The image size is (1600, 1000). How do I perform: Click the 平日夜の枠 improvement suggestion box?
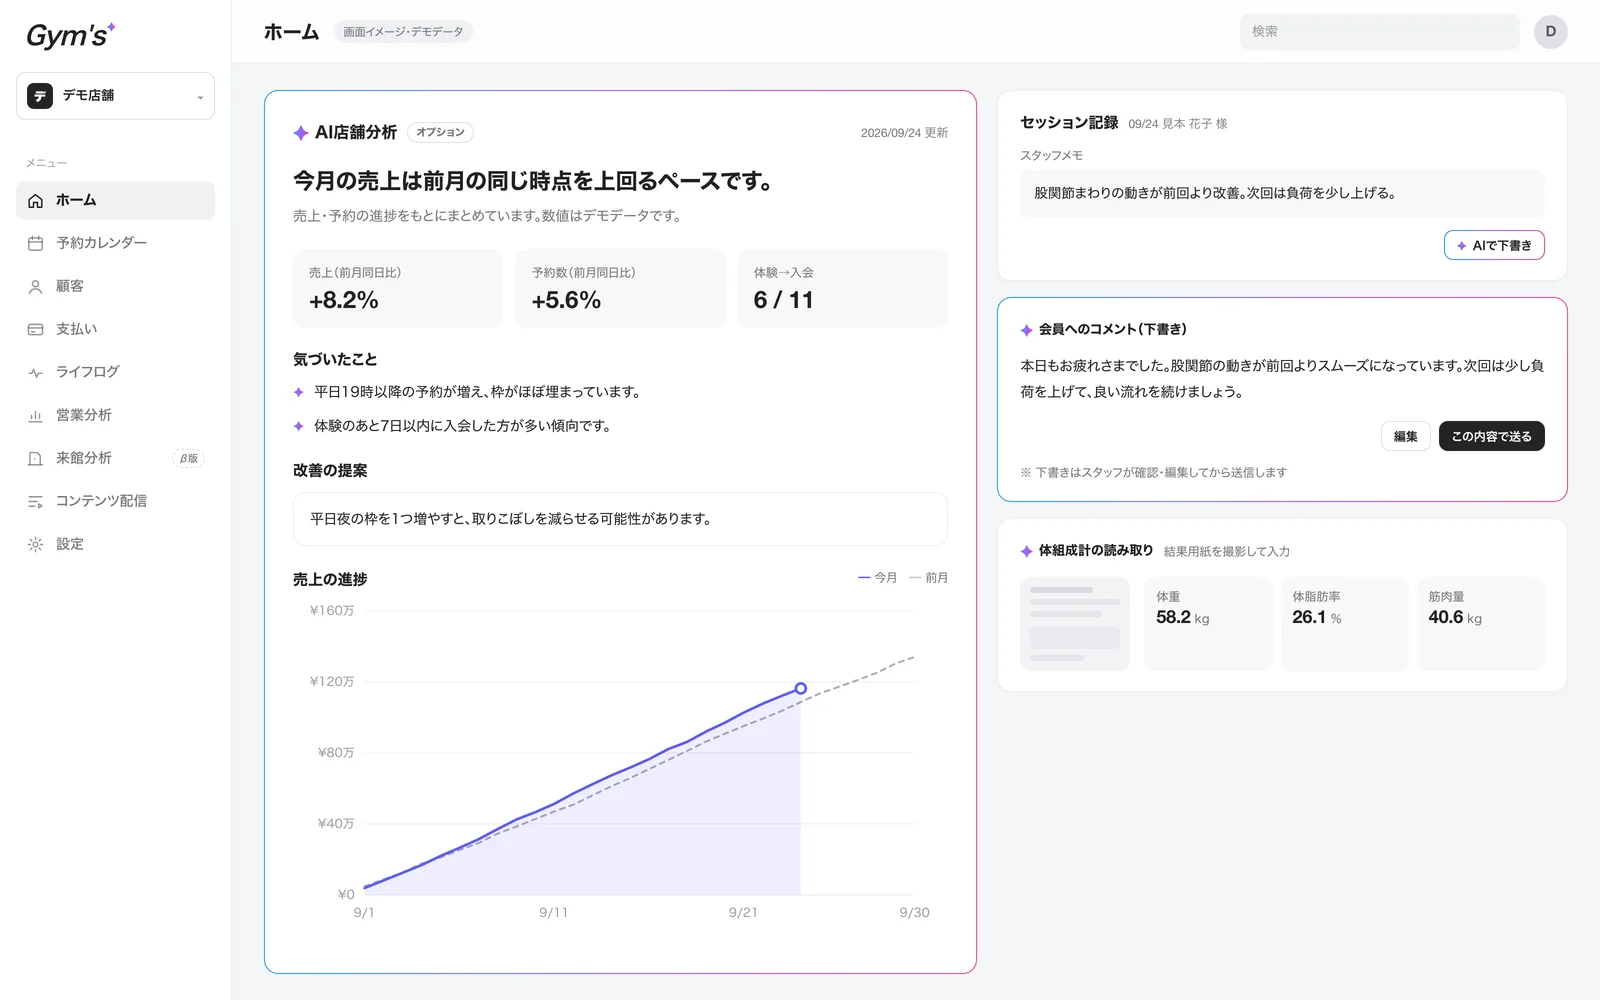tap(620, 519)
